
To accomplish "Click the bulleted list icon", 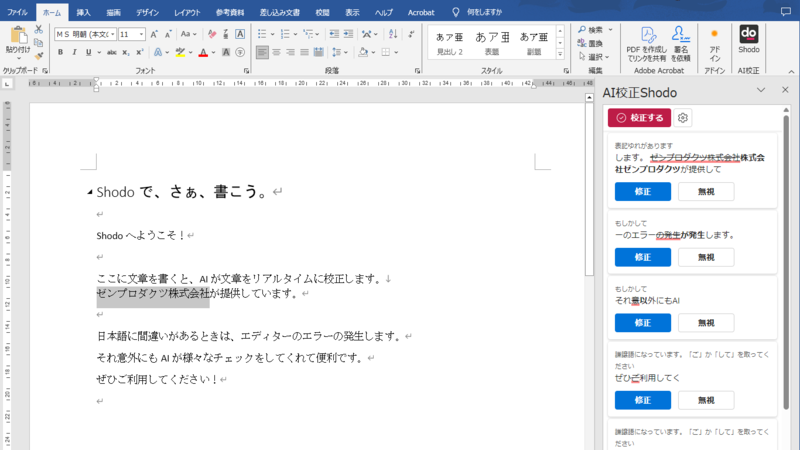I will [x=262, y=34].
